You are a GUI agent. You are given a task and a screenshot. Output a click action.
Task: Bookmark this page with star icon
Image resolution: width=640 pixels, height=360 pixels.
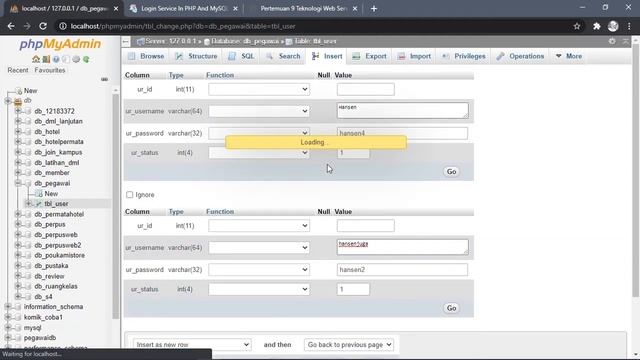click(577, 26)
